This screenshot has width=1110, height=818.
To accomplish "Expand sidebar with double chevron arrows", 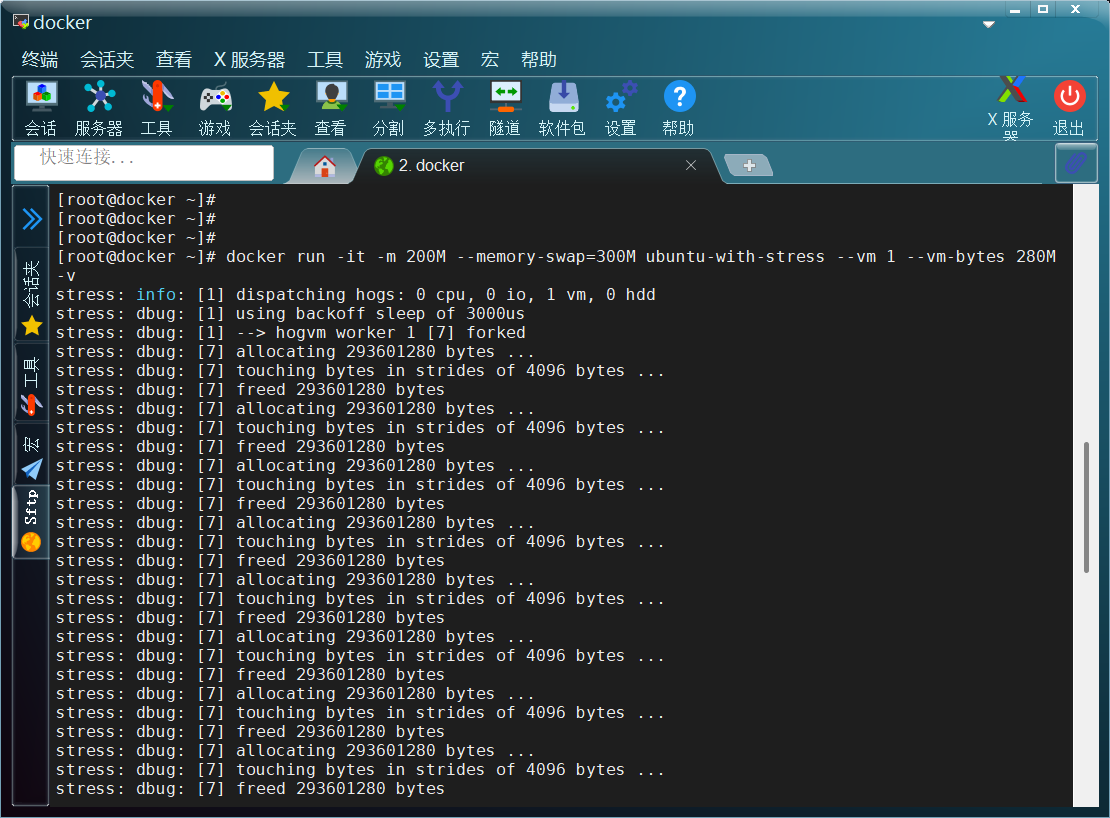I will point(32,219).
